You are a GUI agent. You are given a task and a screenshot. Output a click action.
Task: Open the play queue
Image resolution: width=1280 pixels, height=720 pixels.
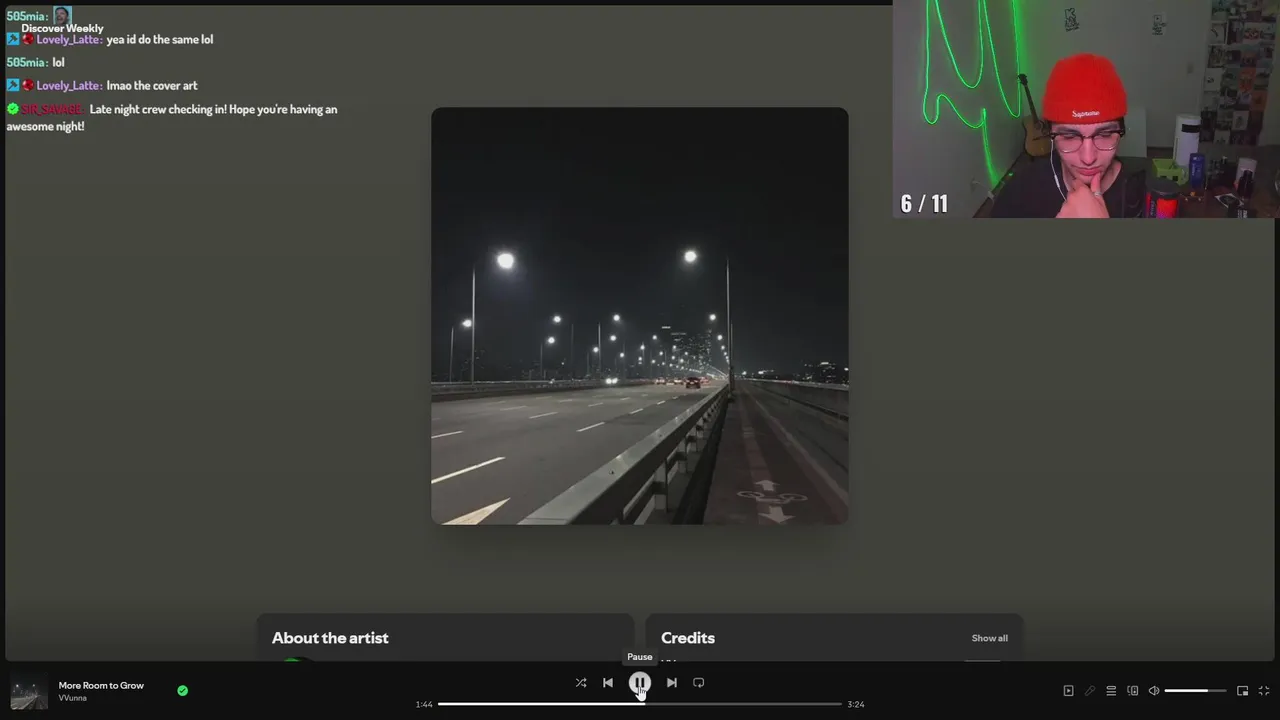point(1111,691)
